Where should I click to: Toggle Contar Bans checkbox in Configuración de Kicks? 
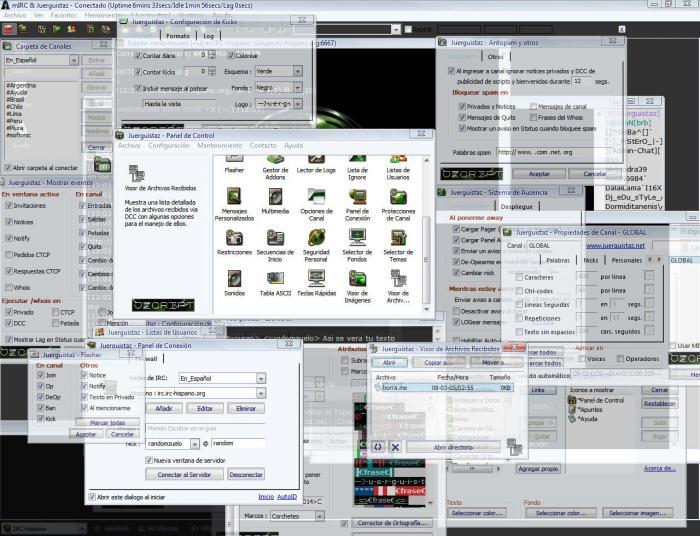coord(138,55)
